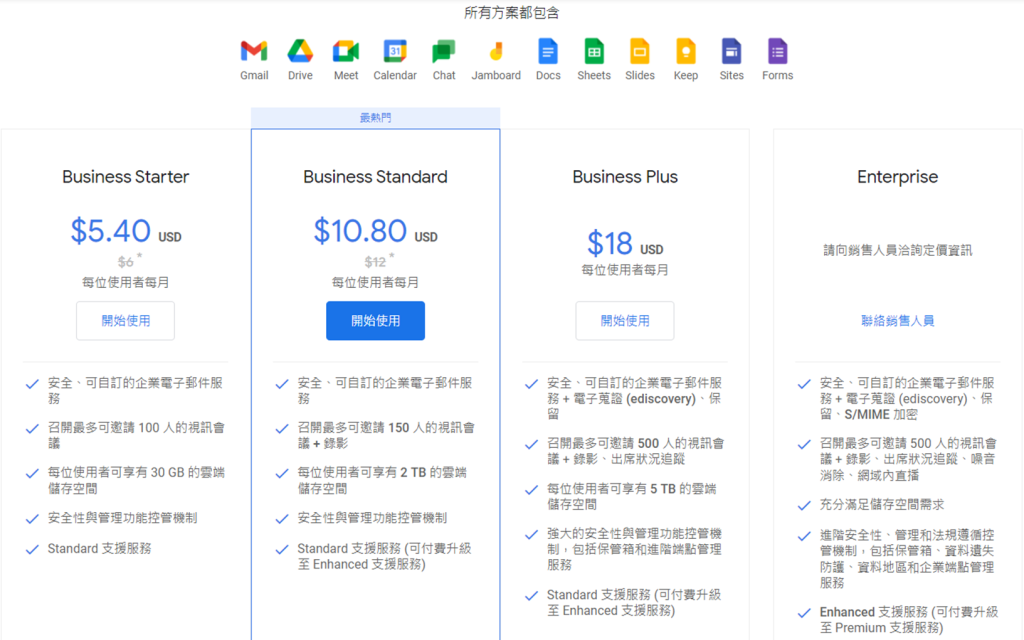Screen dimensions: 1024x640
Task: Click the Enhanced 支援服務 Premium upgrade line
Action: click(908, 620)
